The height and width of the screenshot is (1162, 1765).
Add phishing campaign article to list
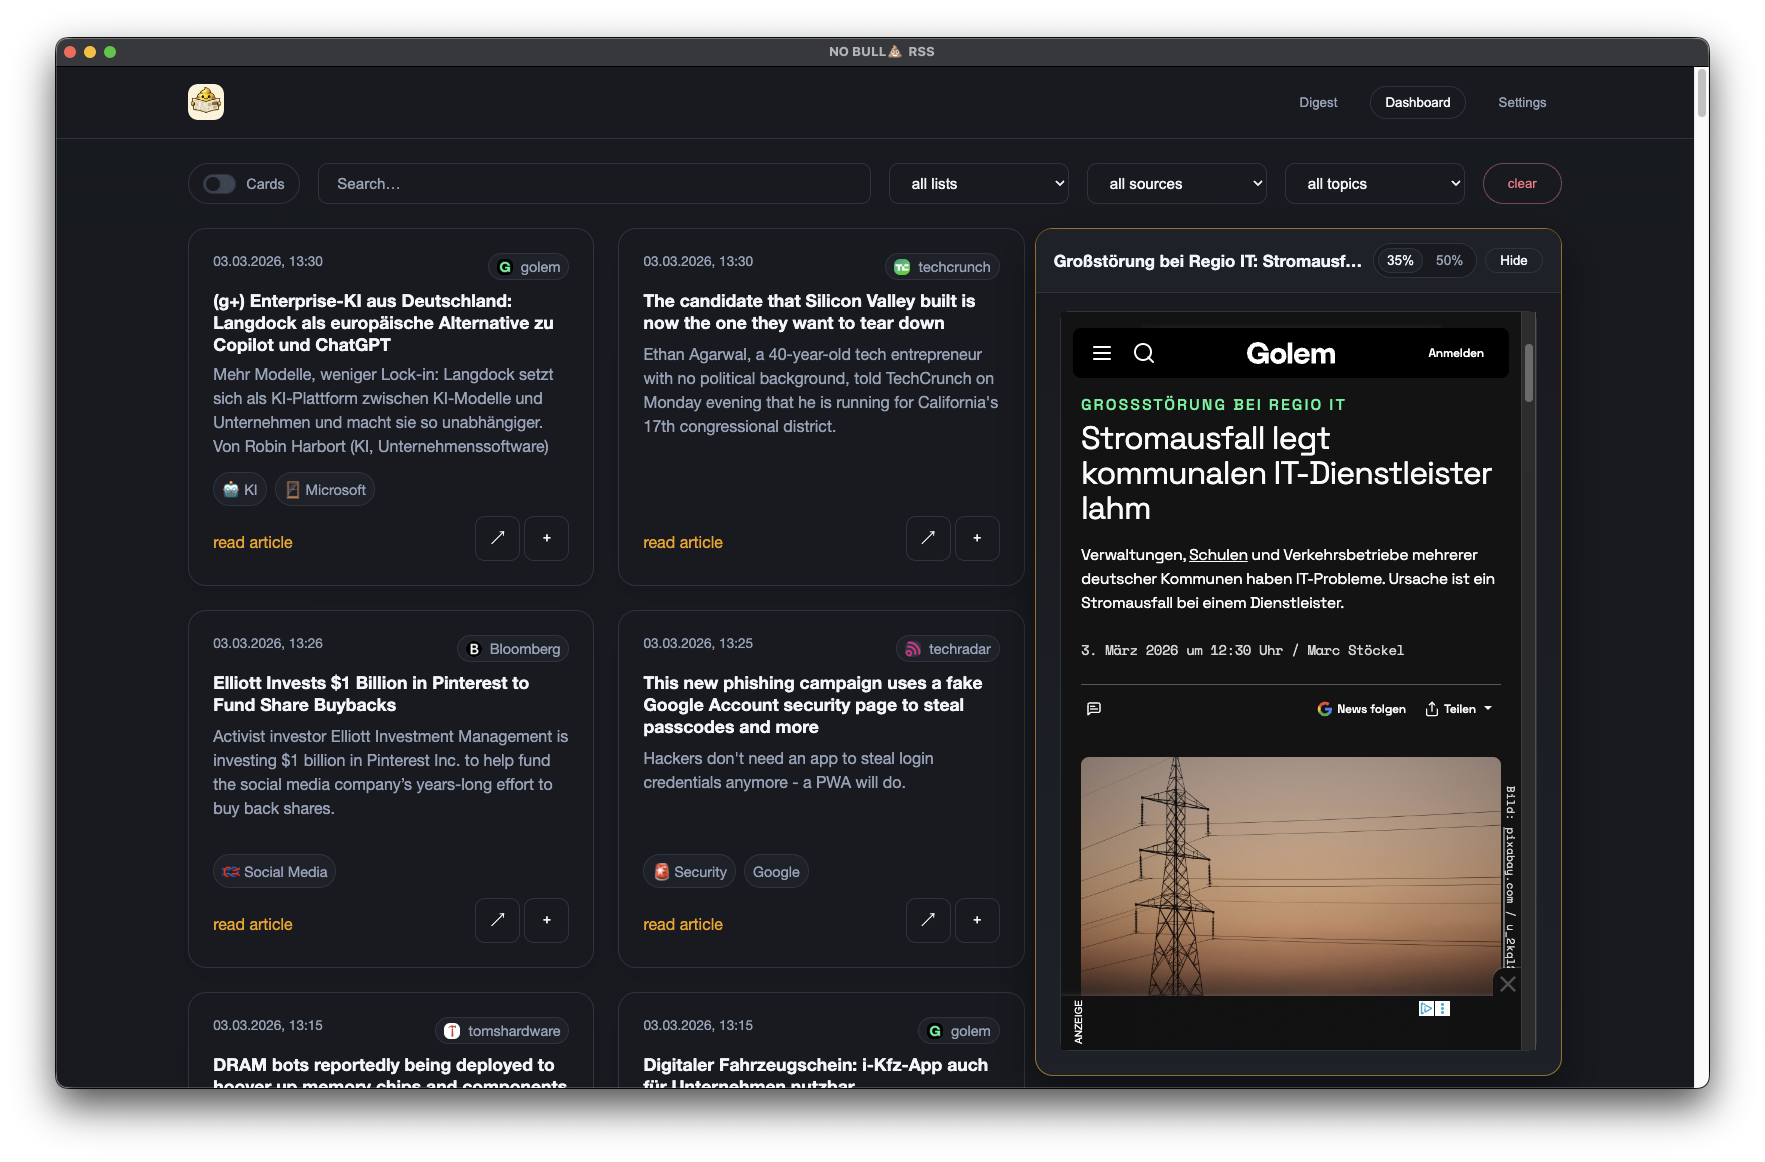(x=977, y=920)
